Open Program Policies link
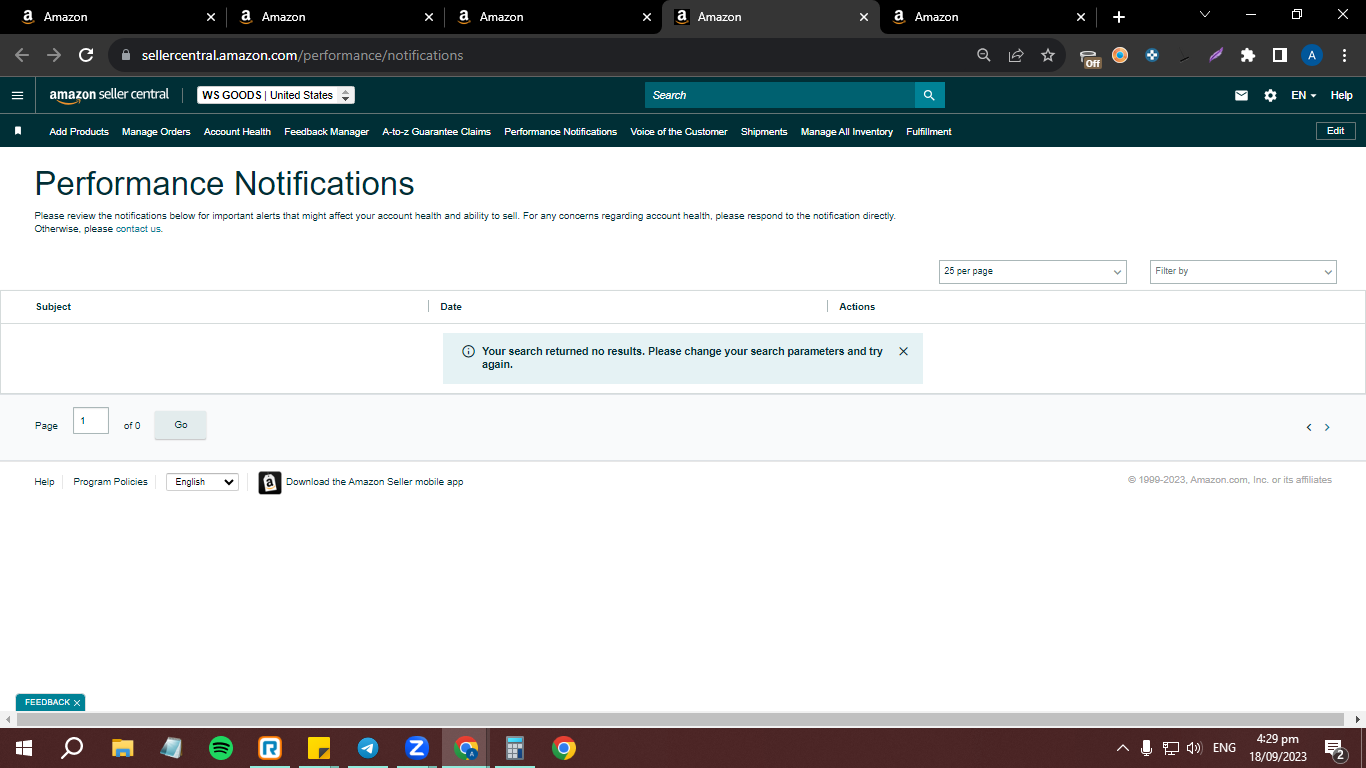Viewport: 1366px width, 768px height. pos(110,482)
